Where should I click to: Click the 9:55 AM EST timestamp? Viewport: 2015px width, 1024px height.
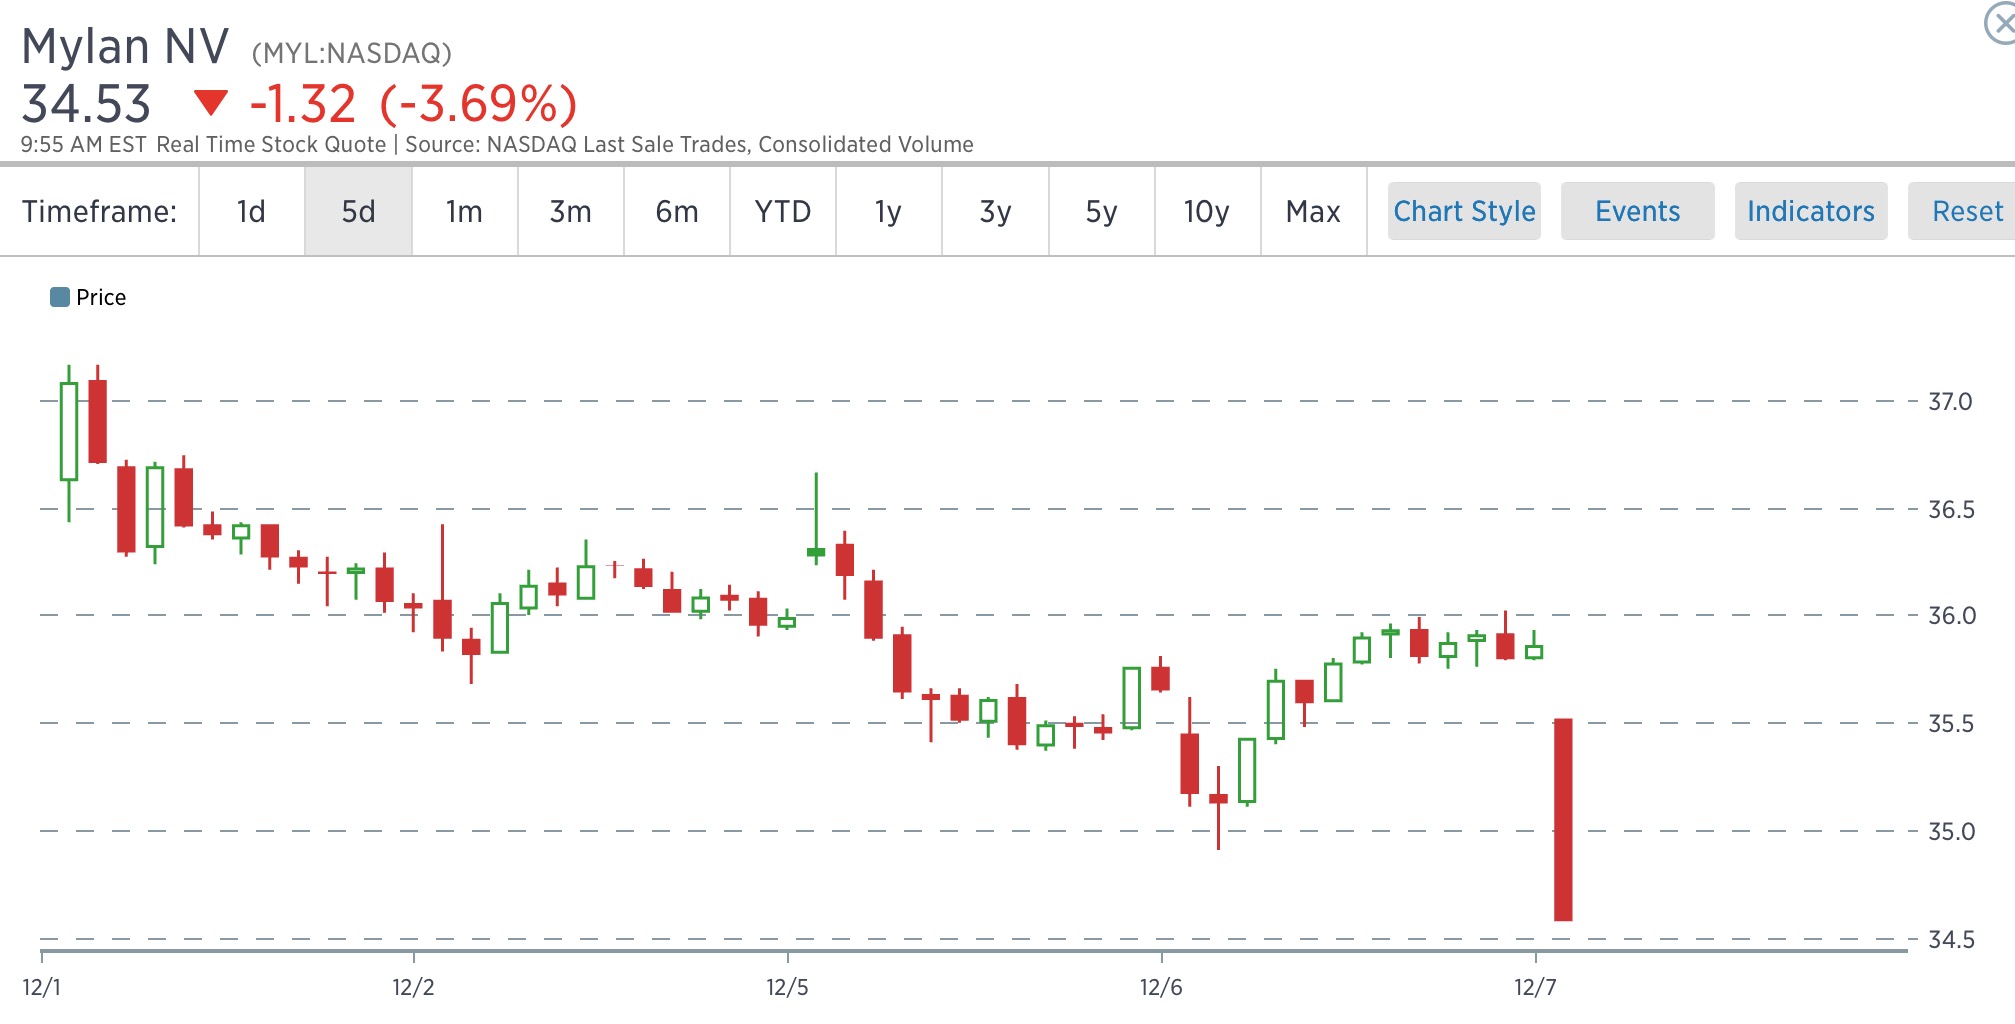(84, 144)
